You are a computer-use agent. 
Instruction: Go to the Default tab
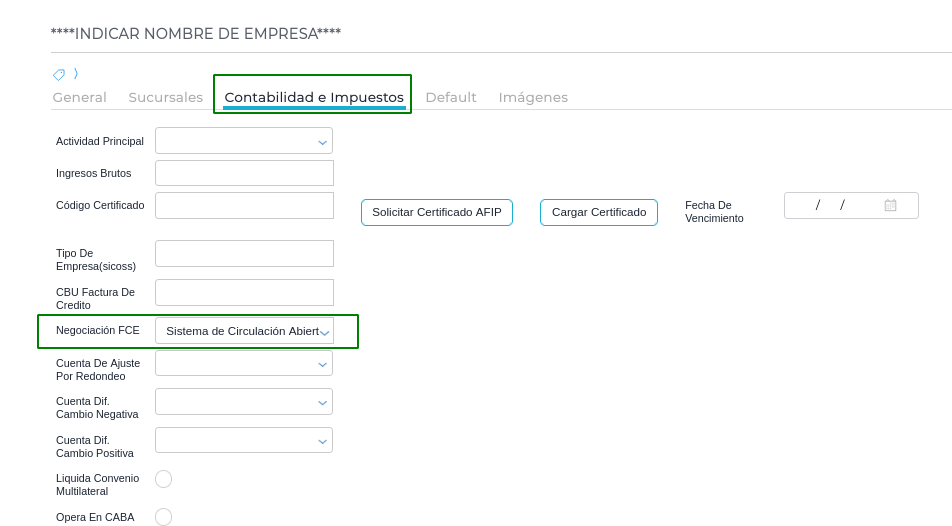click(451, 97)
